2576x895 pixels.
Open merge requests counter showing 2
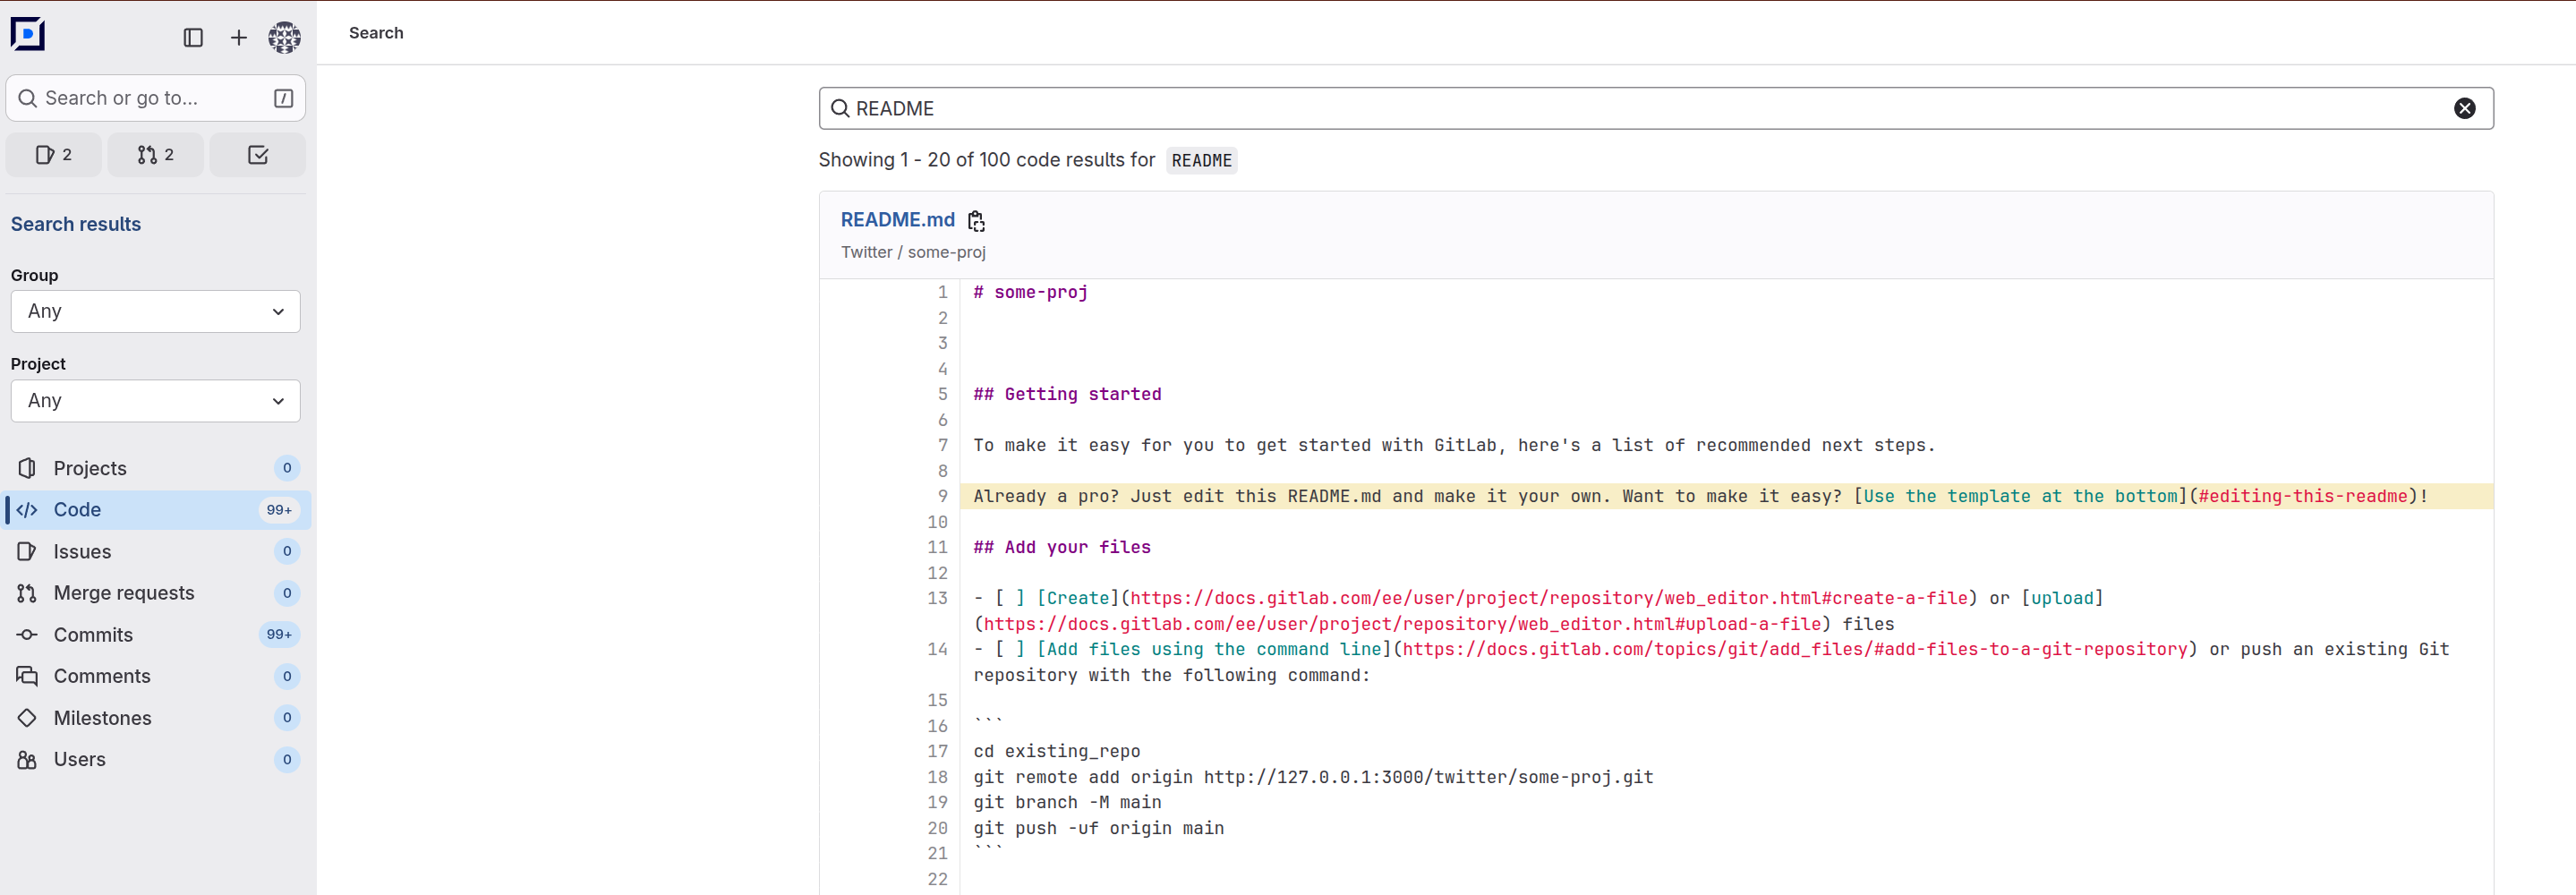coord(156,155)
